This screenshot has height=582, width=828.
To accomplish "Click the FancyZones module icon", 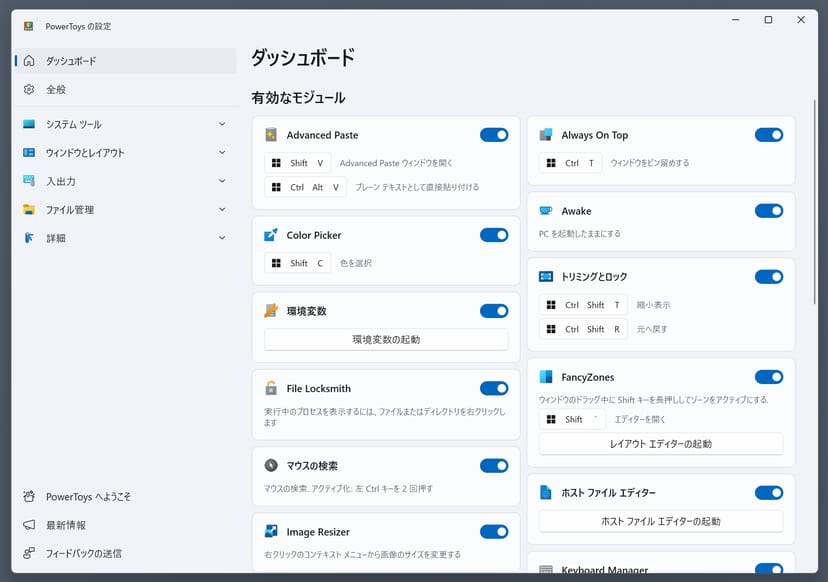I will (x=546, y=377).
